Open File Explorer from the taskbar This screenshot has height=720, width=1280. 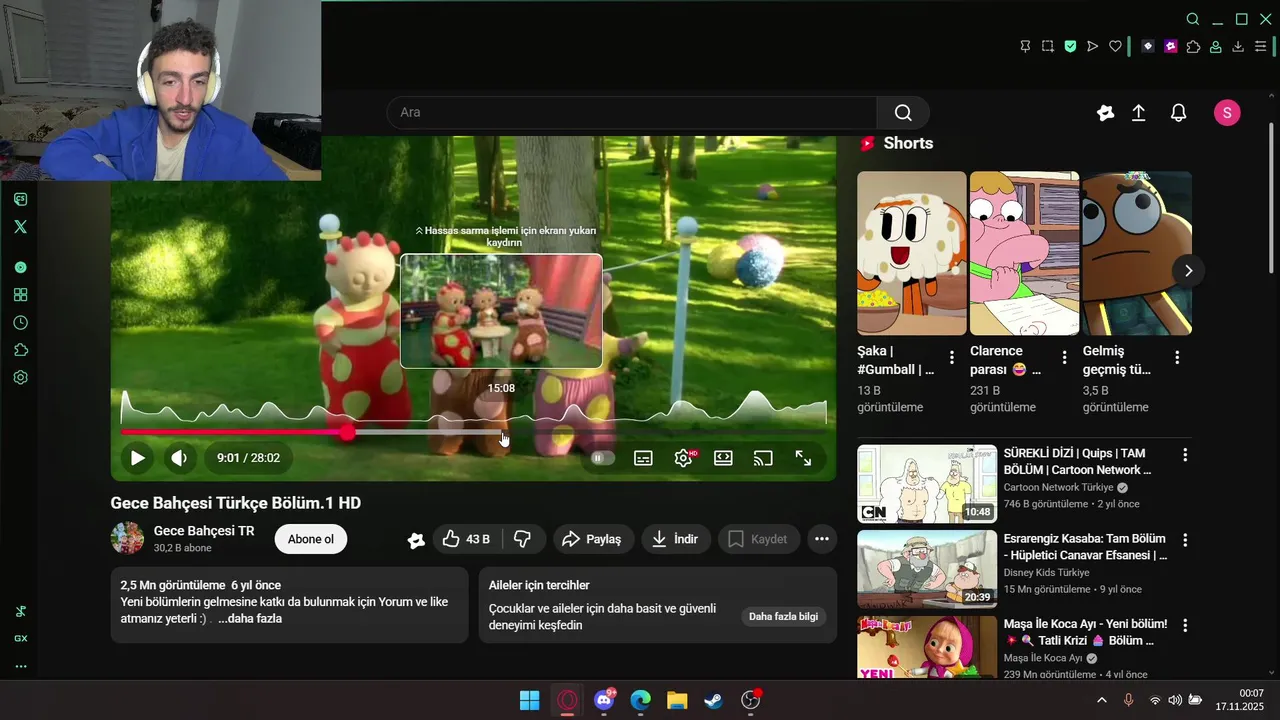tap(677, 700)
